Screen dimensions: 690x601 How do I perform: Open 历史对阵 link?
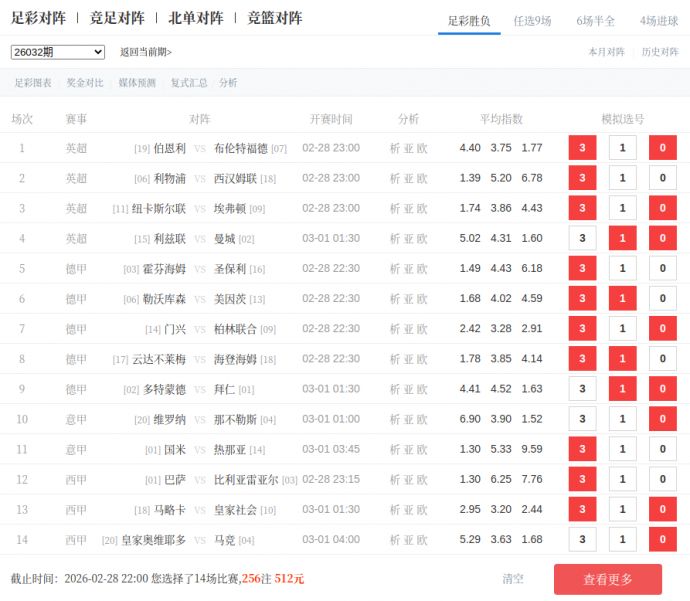660,52
